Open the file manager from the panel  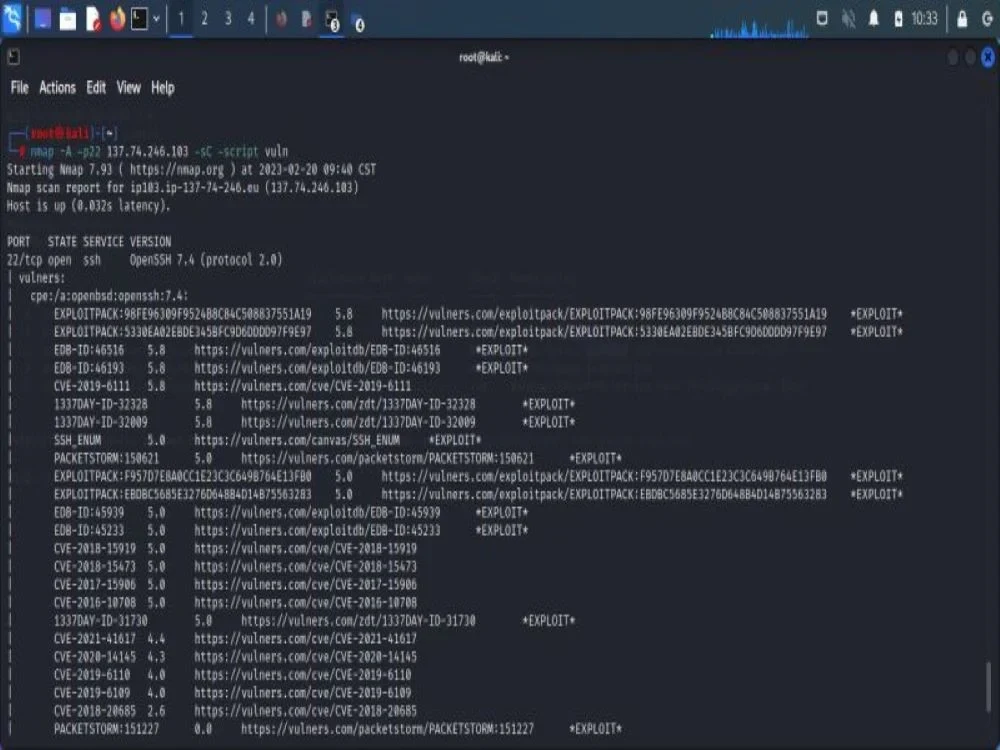tap(68, 20)
